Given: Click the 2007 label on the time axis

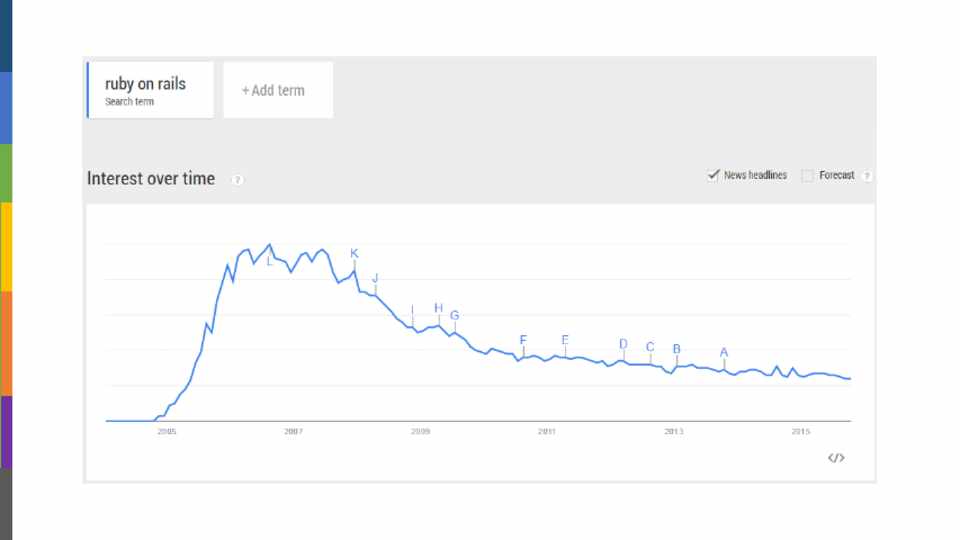Looking at the screenshot, I should pos(293,431).
